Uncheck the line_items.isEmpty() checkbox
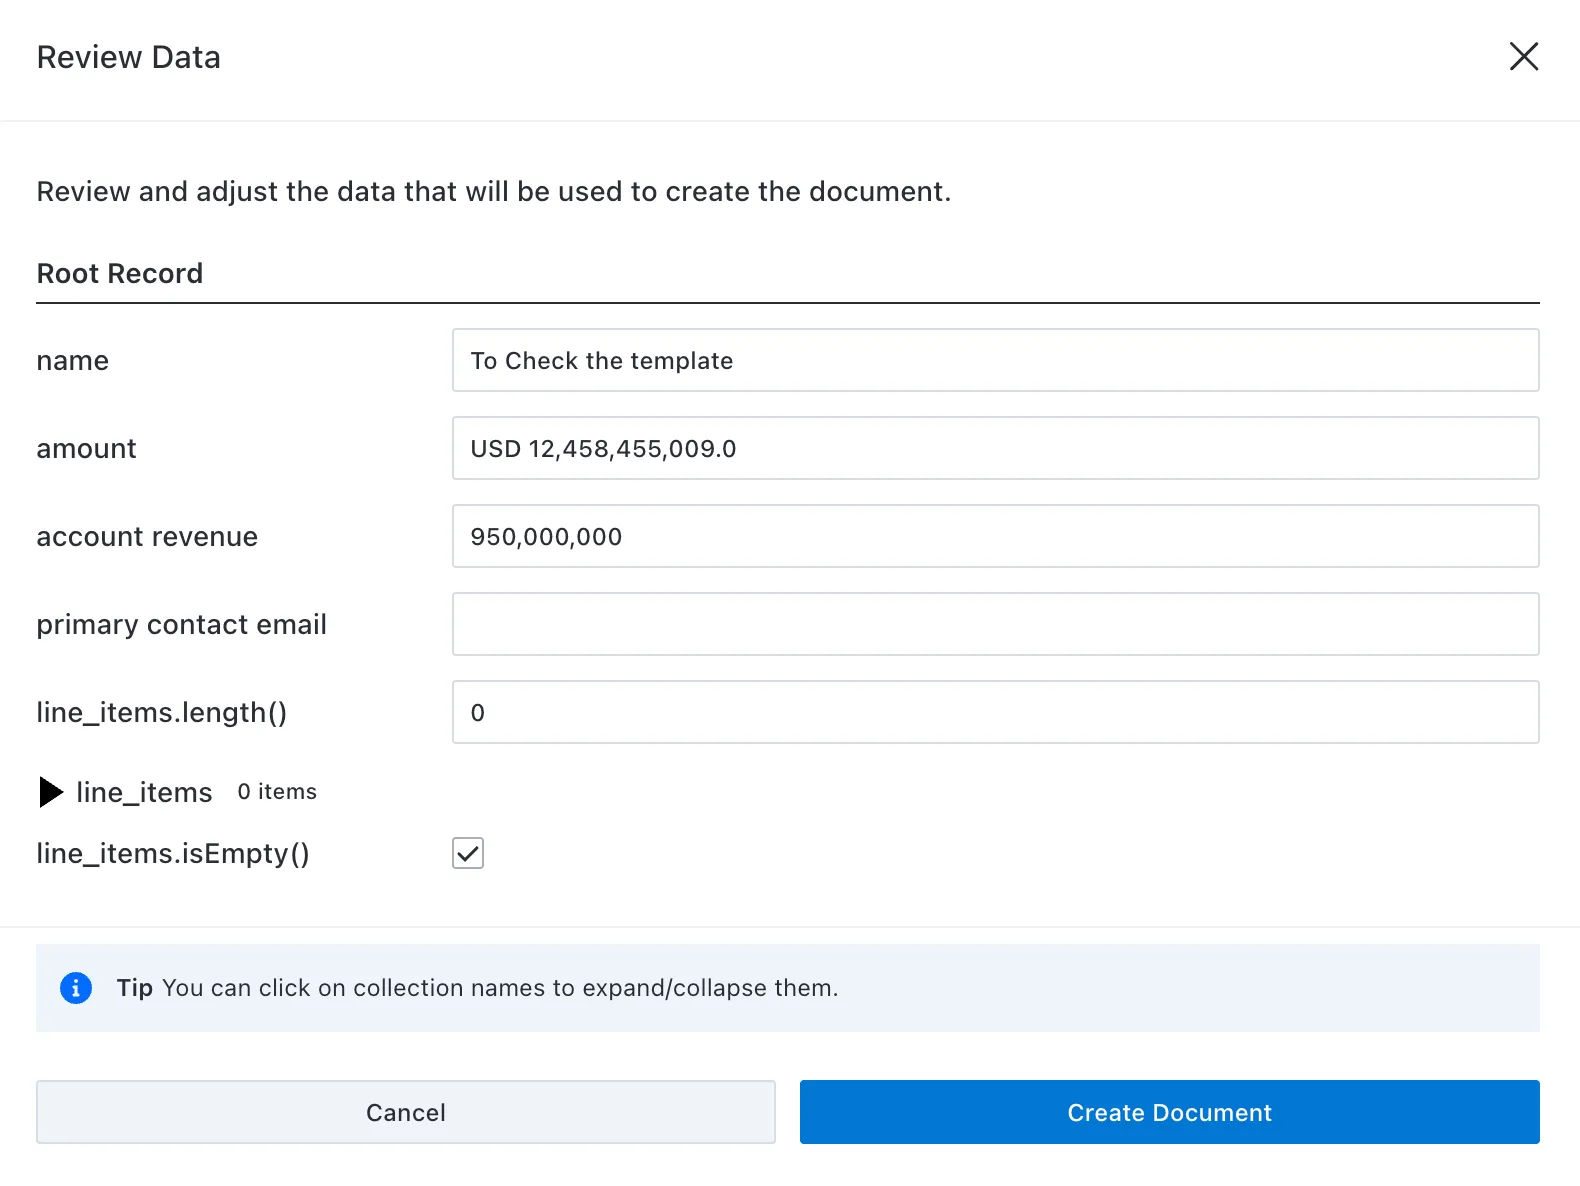This screenshot has height=1186, width=1580. [x=468, y=853]
